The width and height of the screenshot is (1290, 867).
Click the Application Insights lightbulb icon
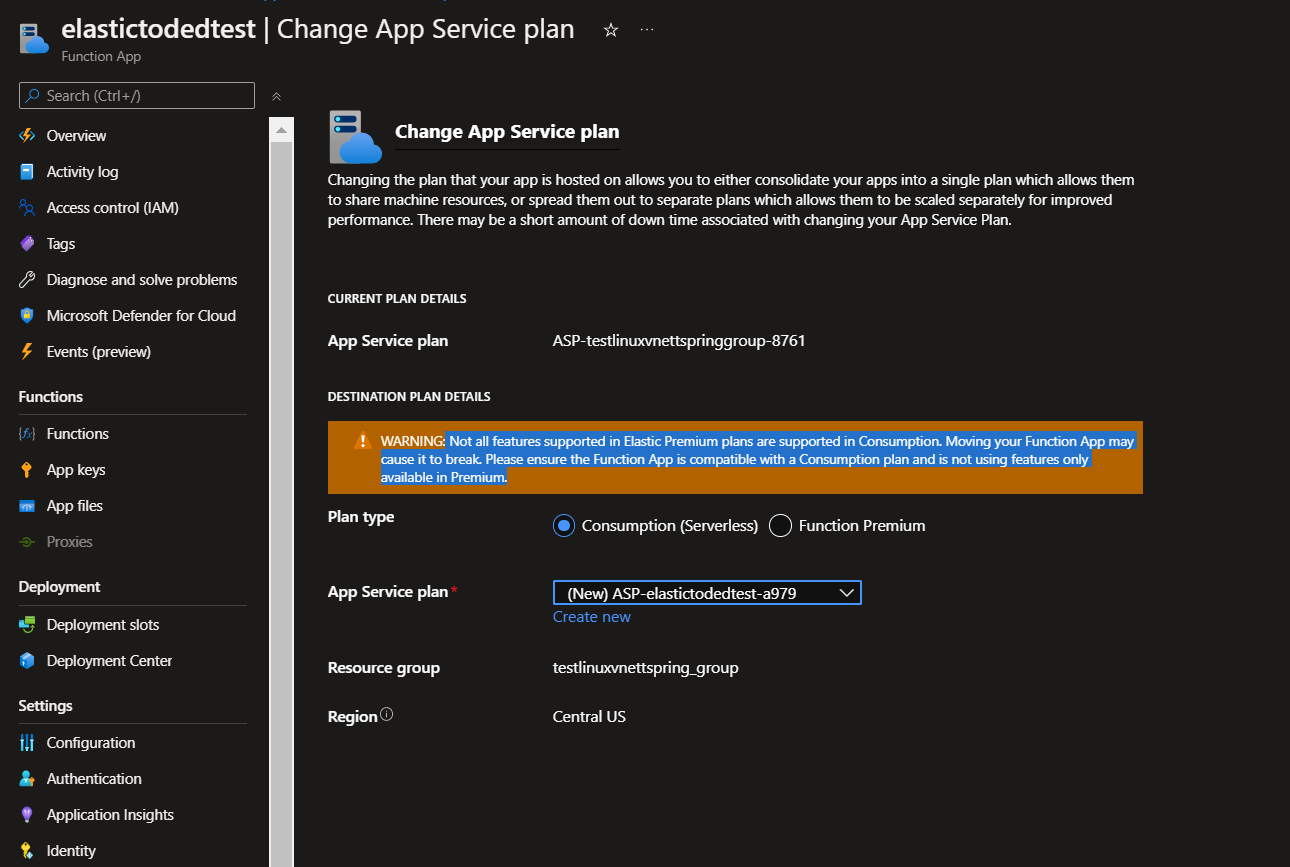27,815
